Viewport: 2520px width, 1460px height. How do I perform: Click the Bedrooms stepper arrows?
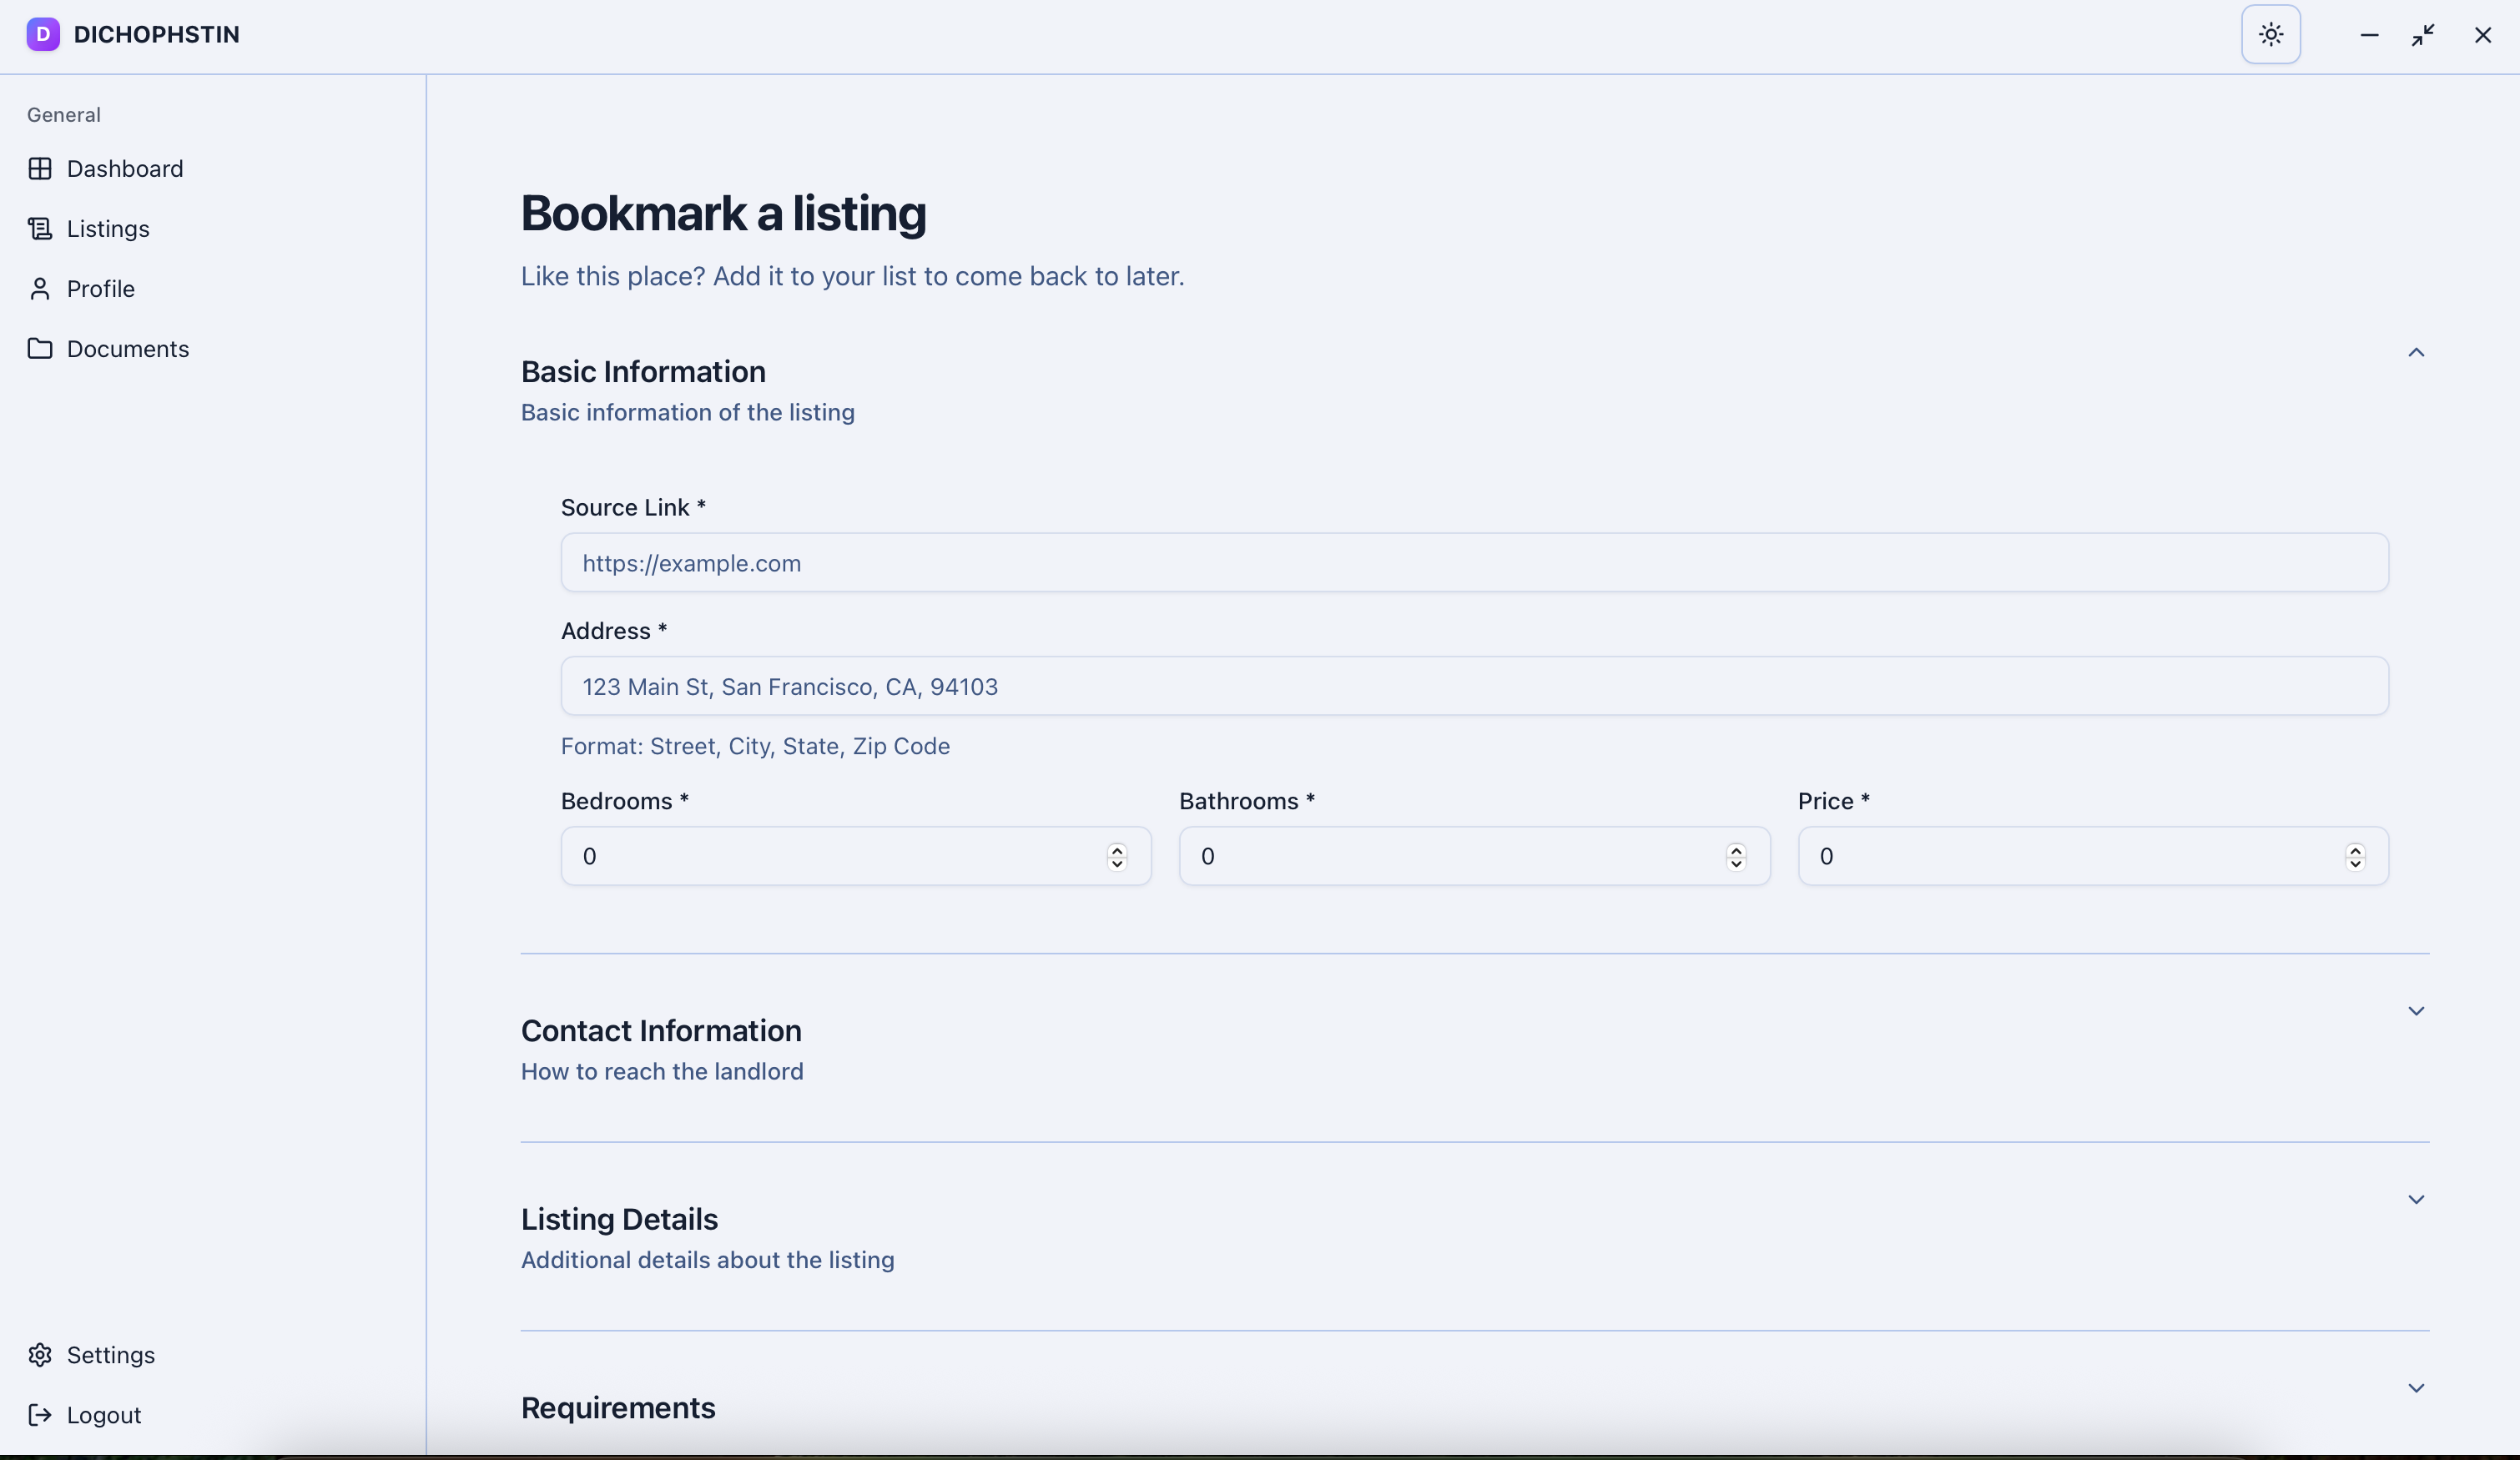tap(1117, 857)
